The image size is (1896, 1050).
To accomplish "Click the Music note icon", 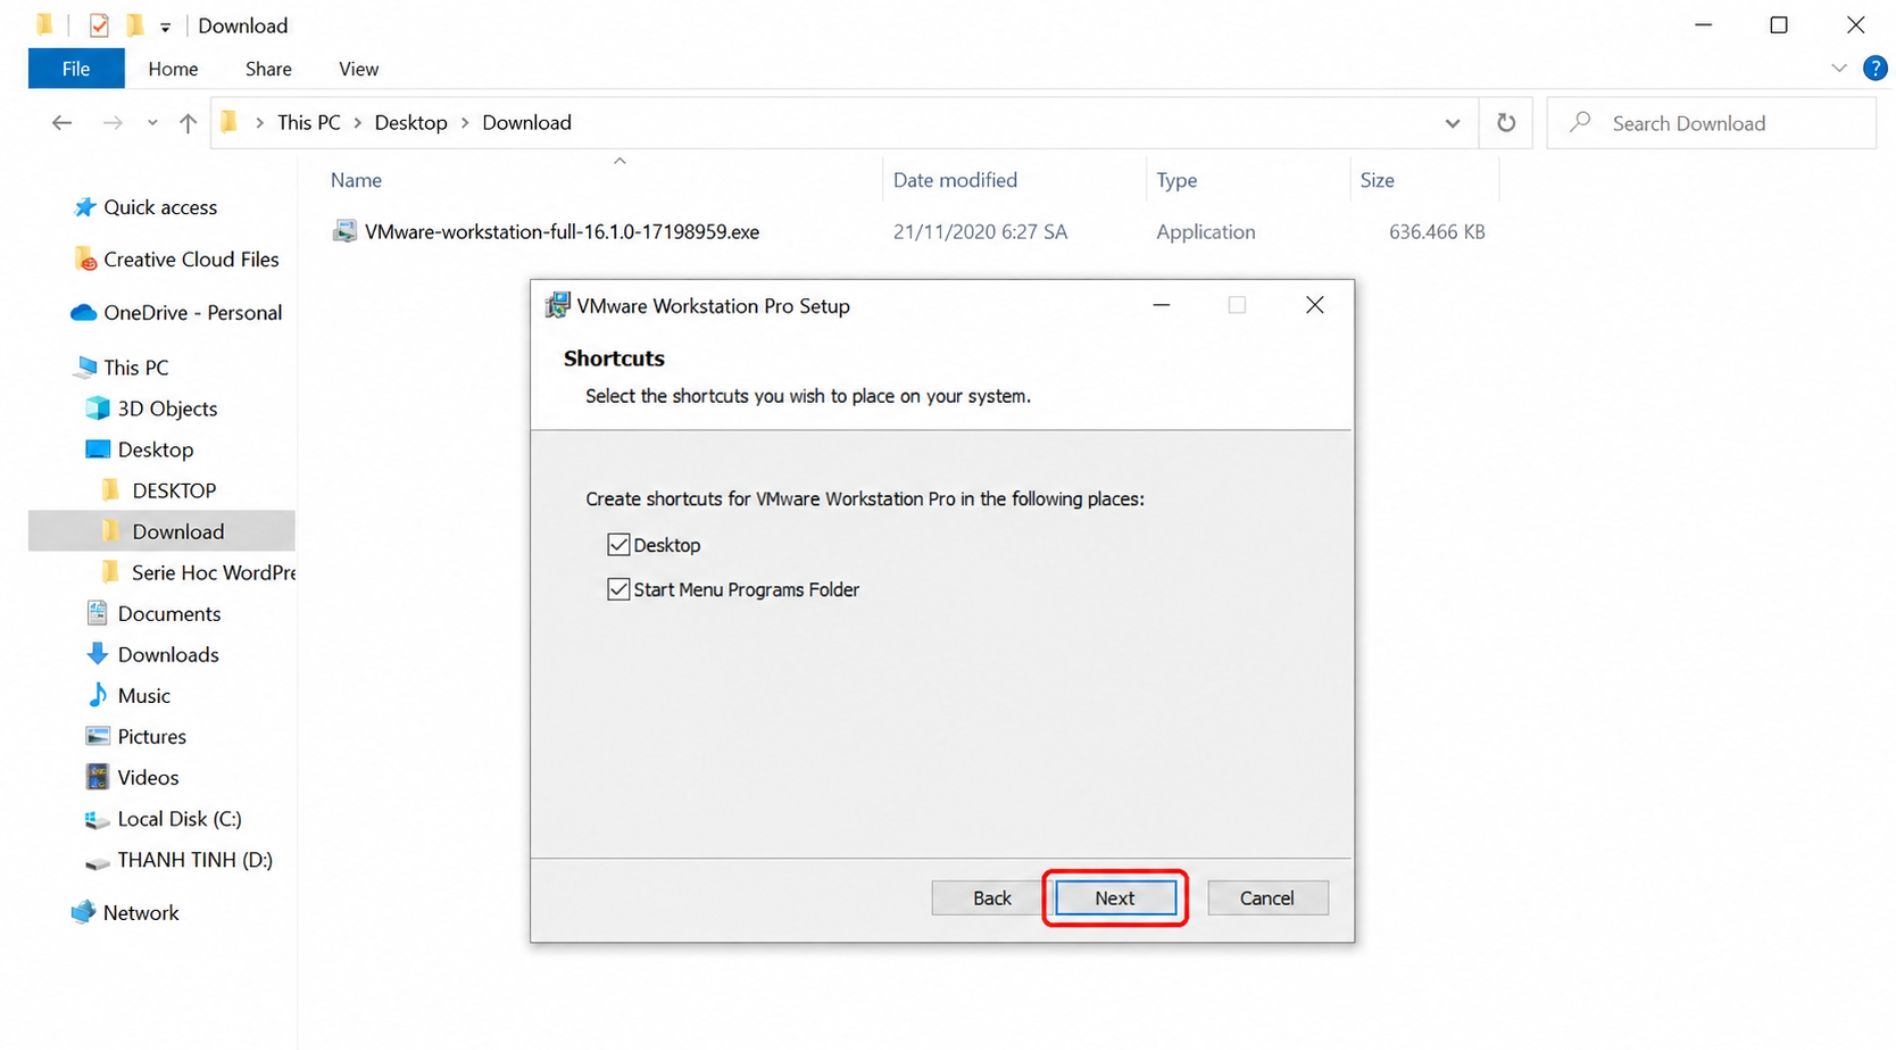I will click(97, 695).
